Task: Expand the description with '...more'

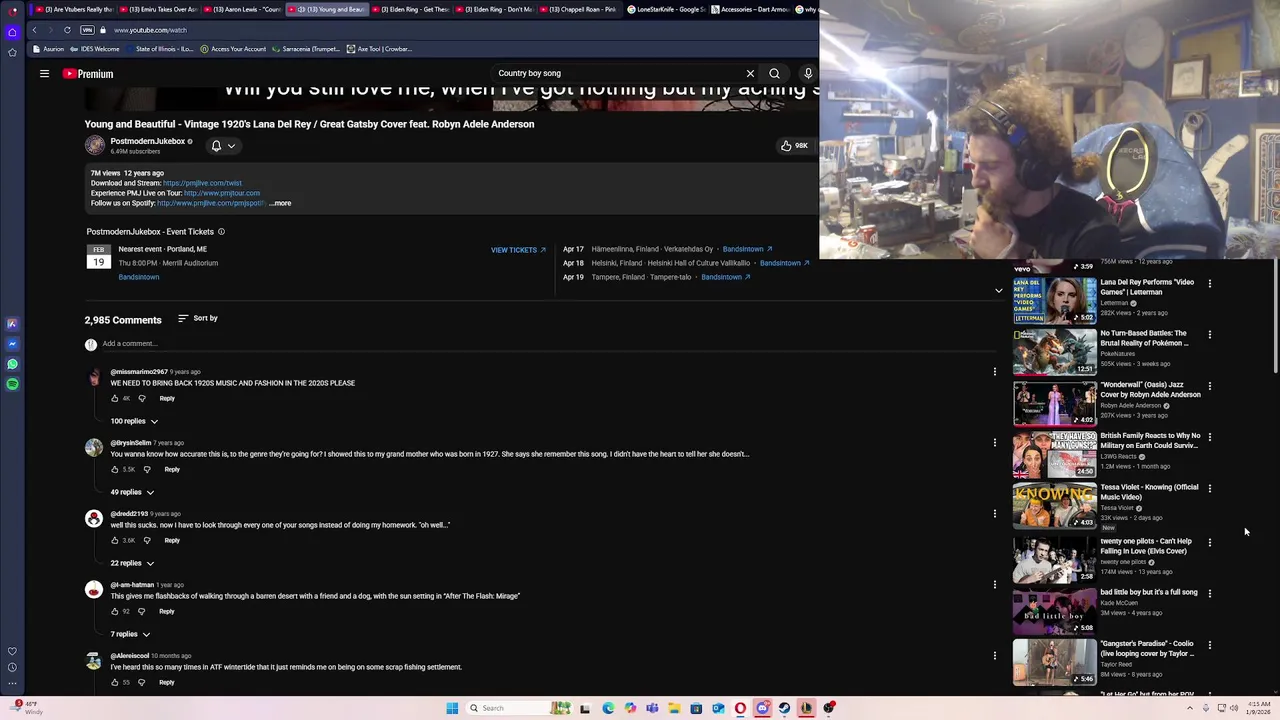Action: point(280,203)
